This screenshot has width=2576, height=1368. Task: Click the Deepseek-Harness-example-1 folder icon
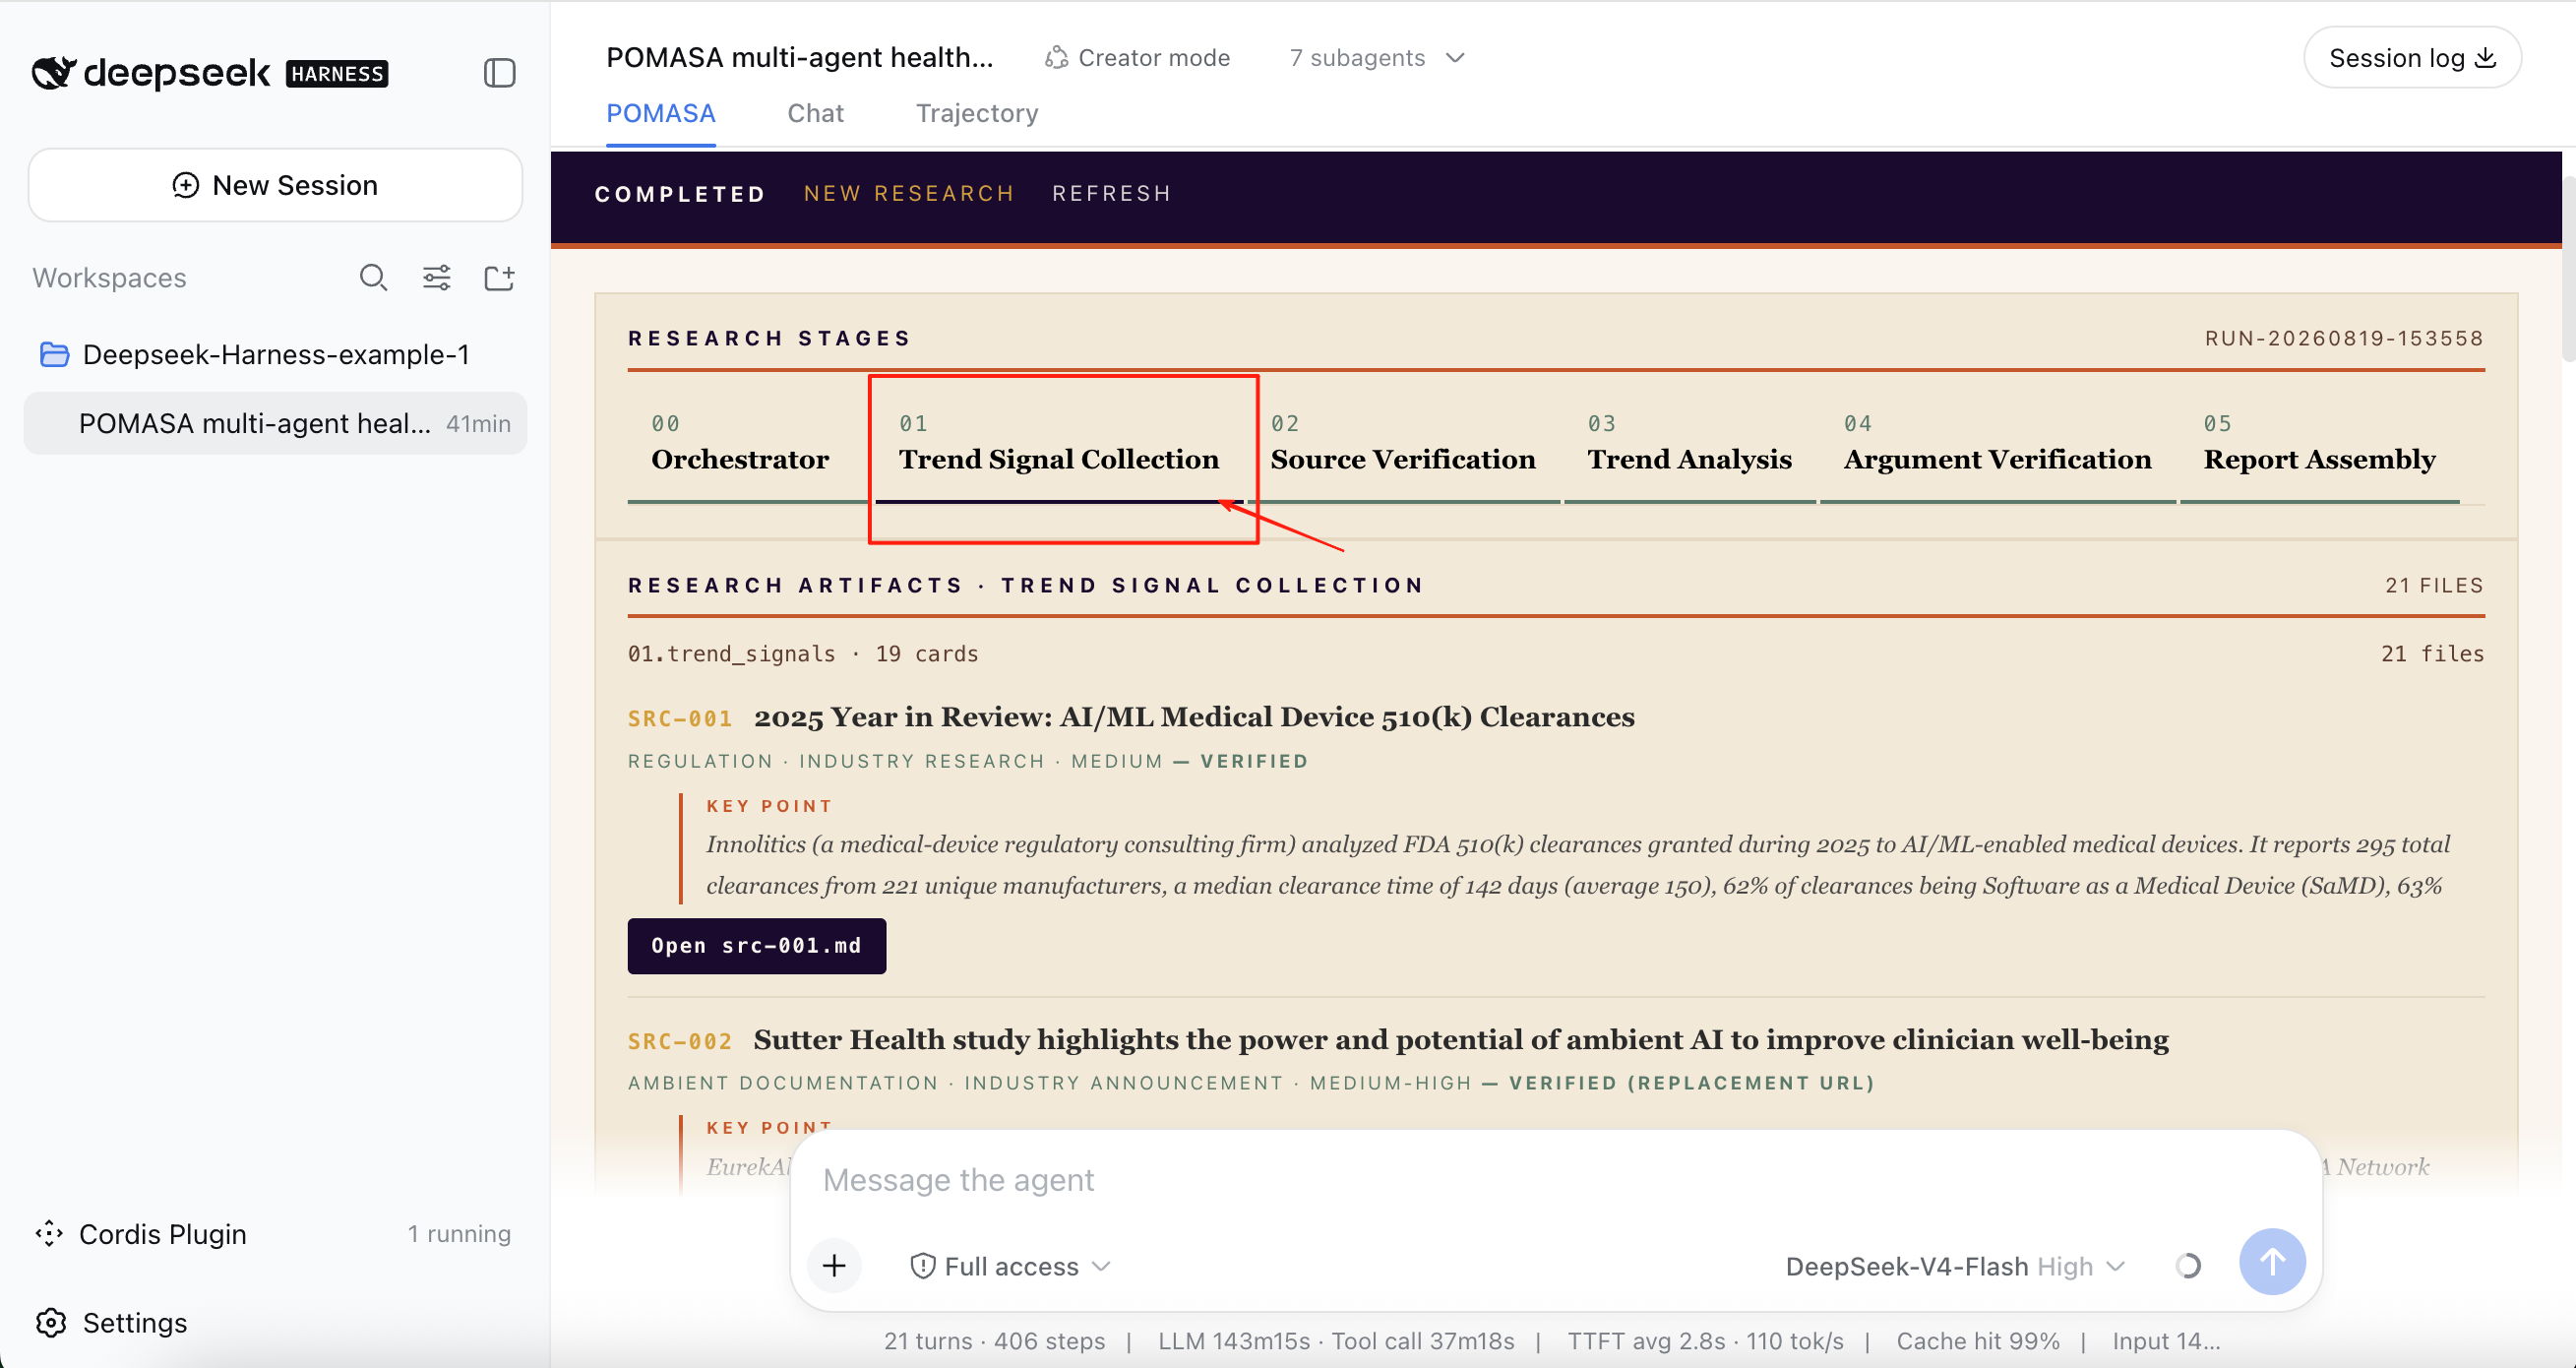[54, 354]
